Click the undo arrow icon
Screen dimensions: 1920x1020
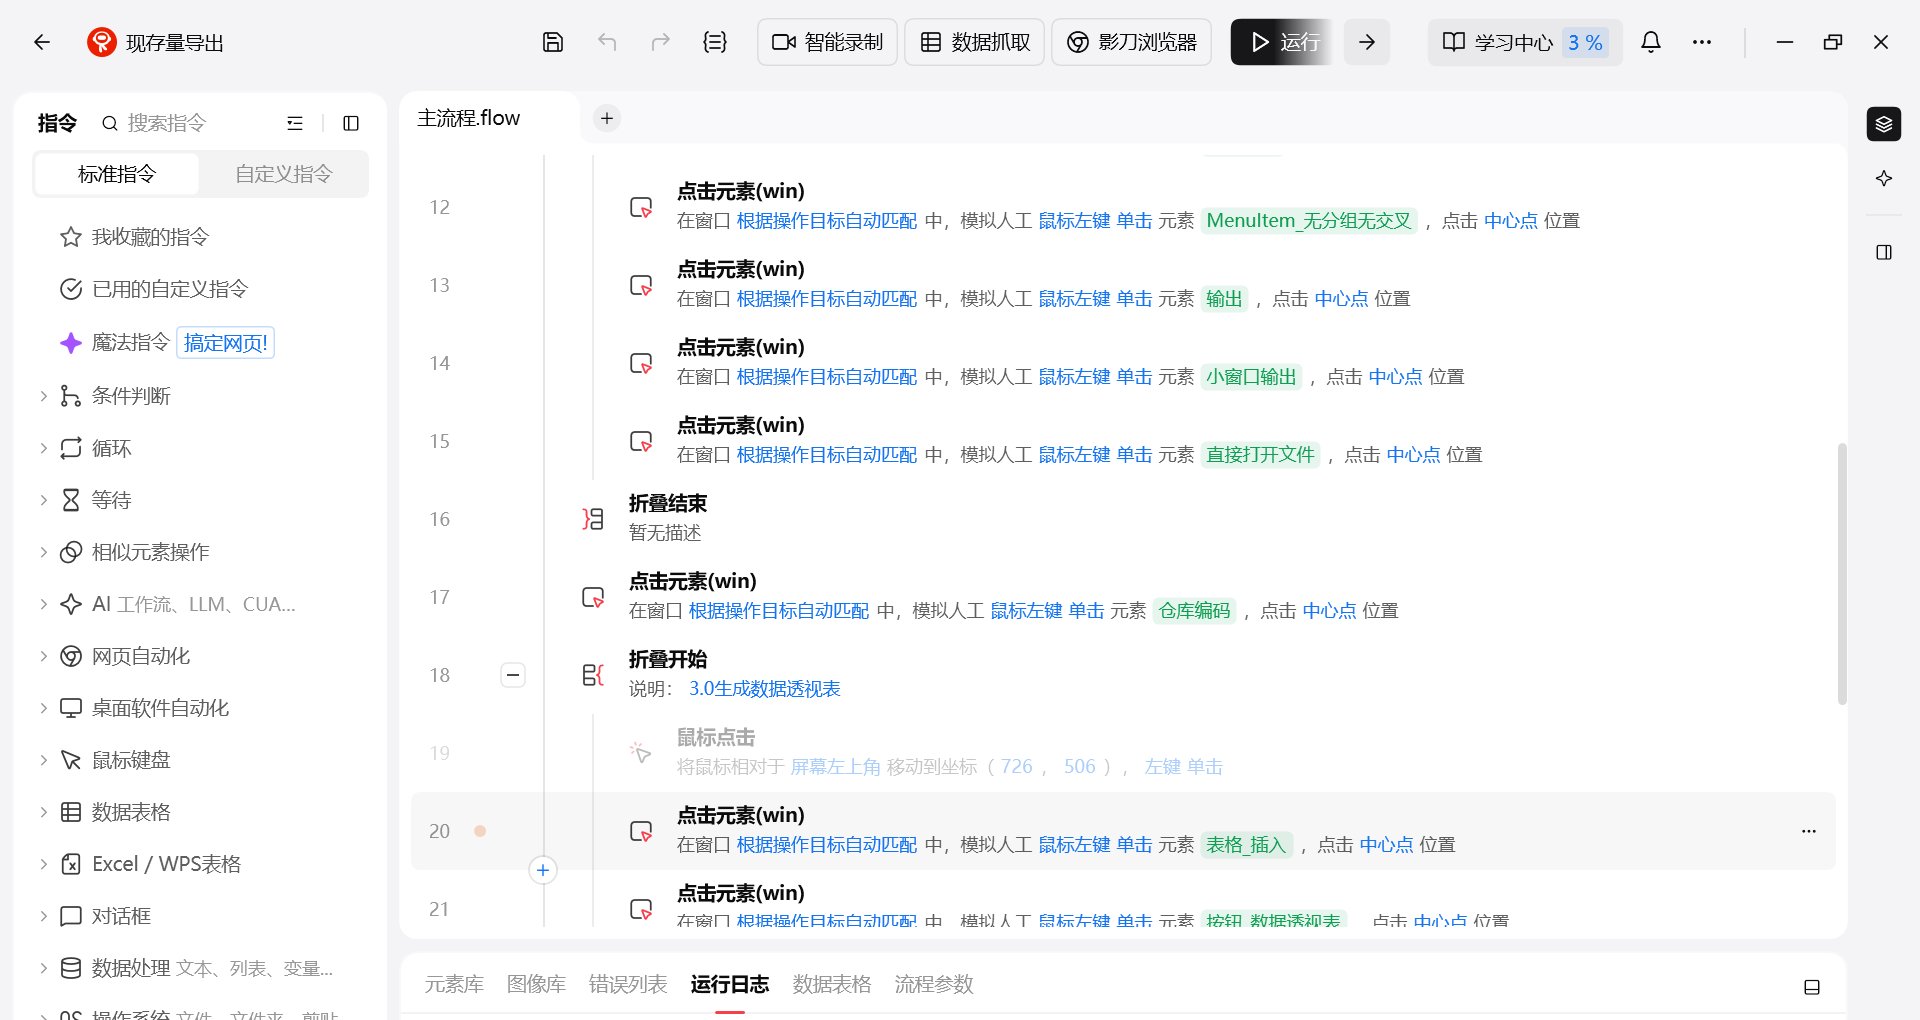coord(607,42)
